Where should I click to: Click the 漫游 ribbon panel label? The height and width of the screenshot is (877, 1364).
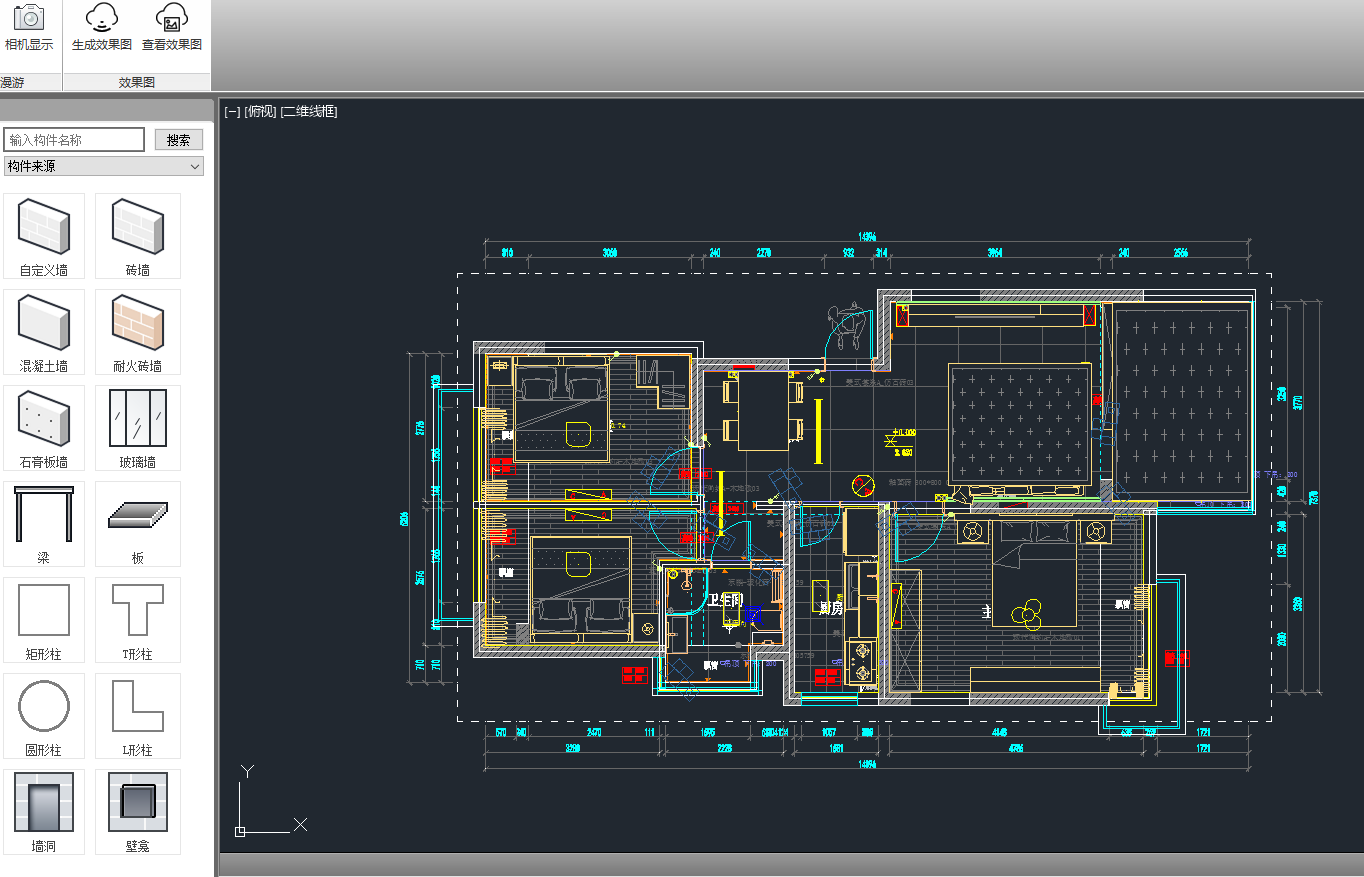click(13, 83)
